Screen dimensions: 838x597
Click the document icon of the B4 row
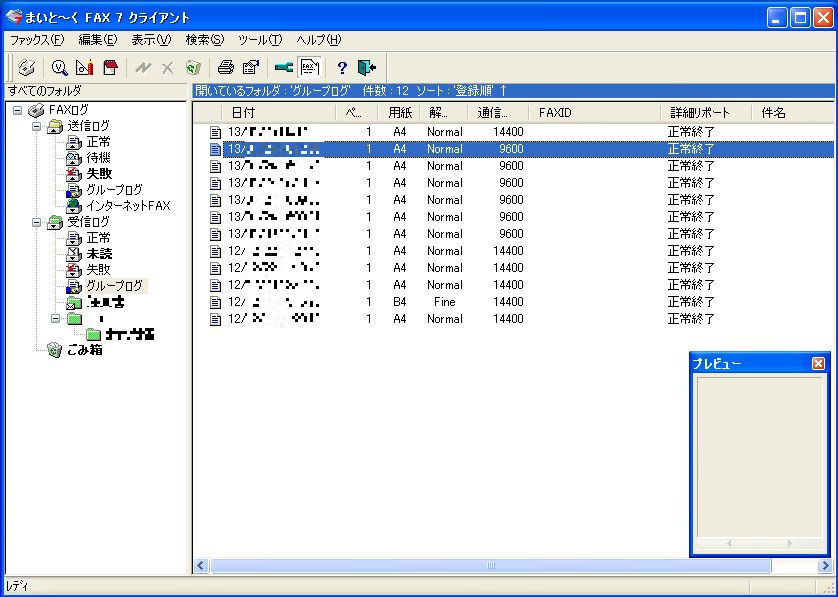click(x=215, y=303)
